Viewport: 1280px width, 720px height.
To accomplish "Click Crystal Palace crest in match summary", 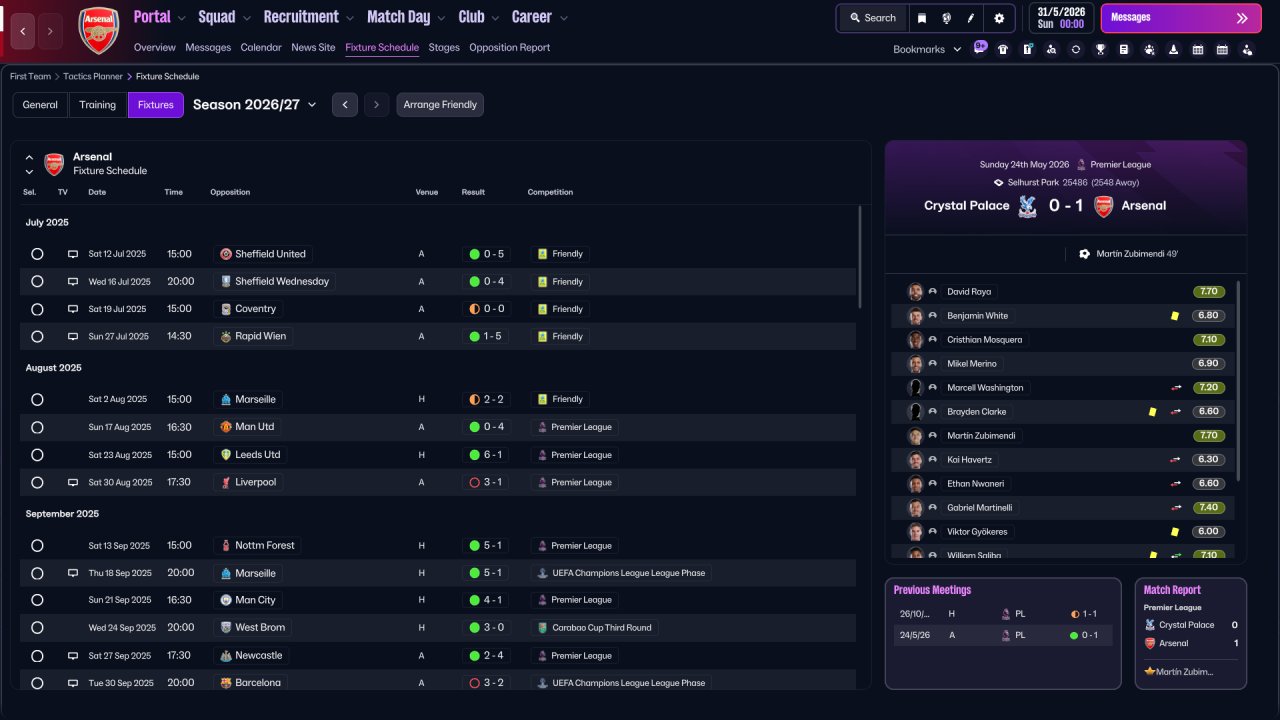I will click(x=1027, y=206).
